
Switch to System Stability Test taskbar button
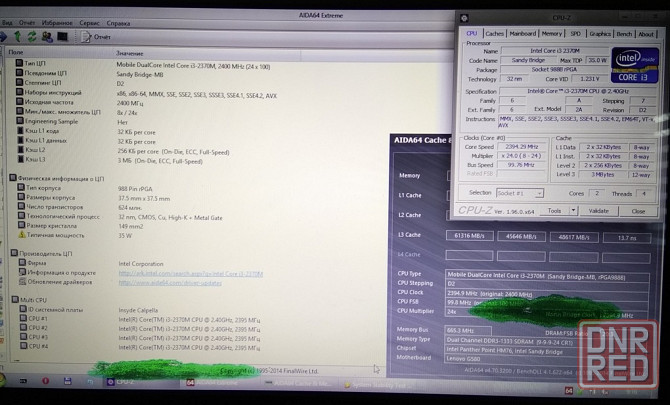(378, 385)
